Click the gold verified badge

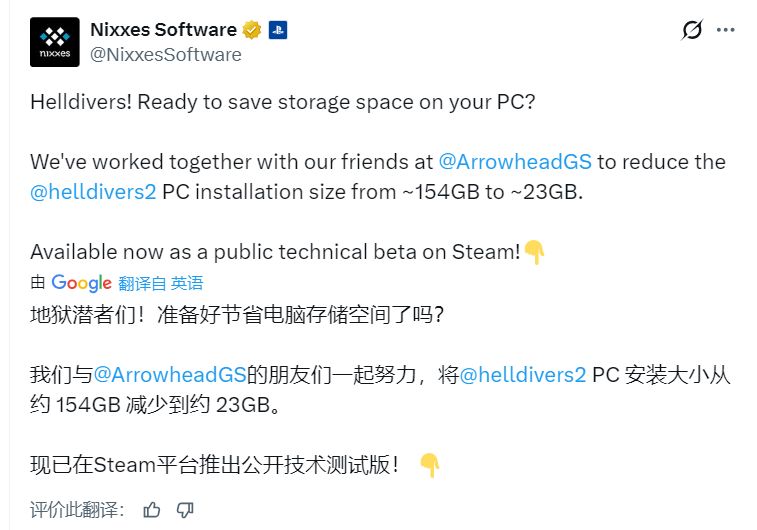(x=252, y=30)
